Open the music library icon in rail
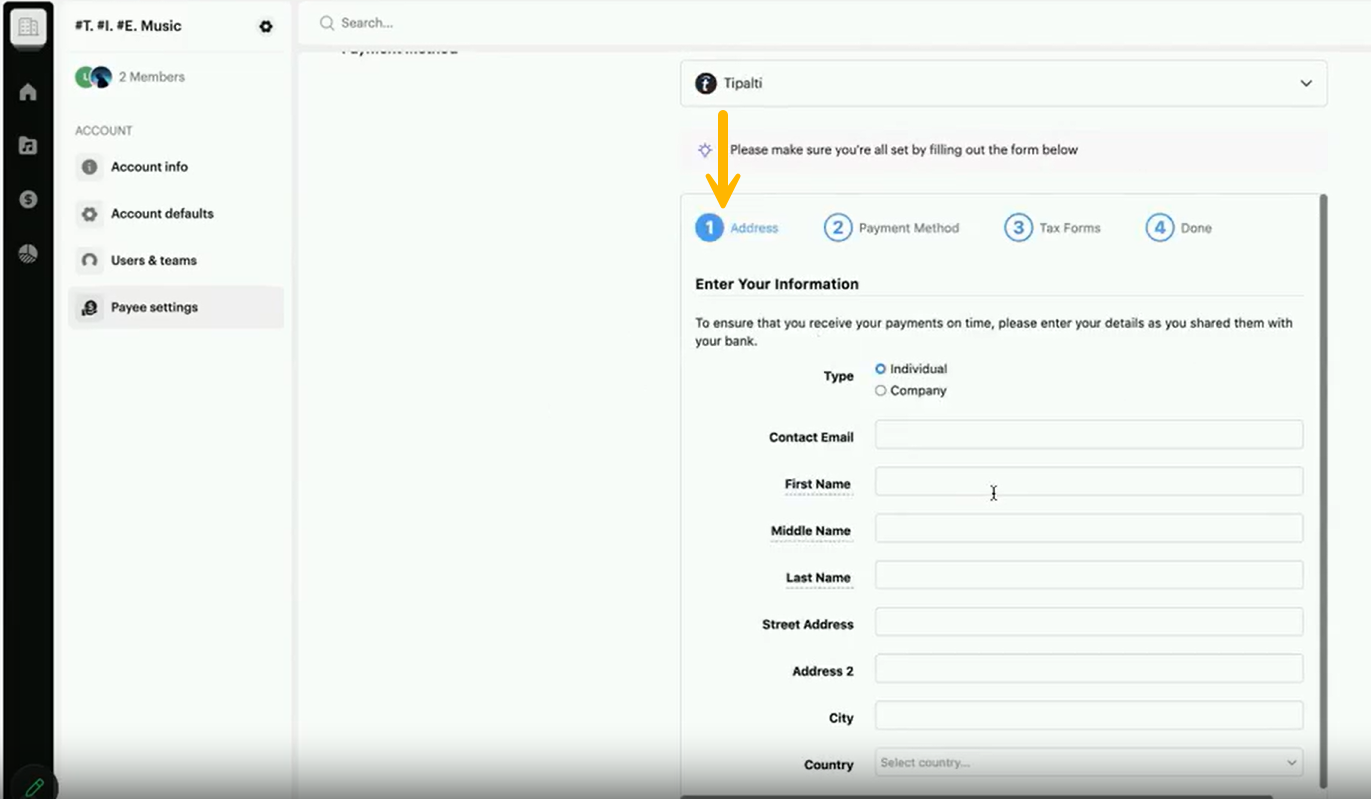Screen dimensions: 1371x799 28,146
